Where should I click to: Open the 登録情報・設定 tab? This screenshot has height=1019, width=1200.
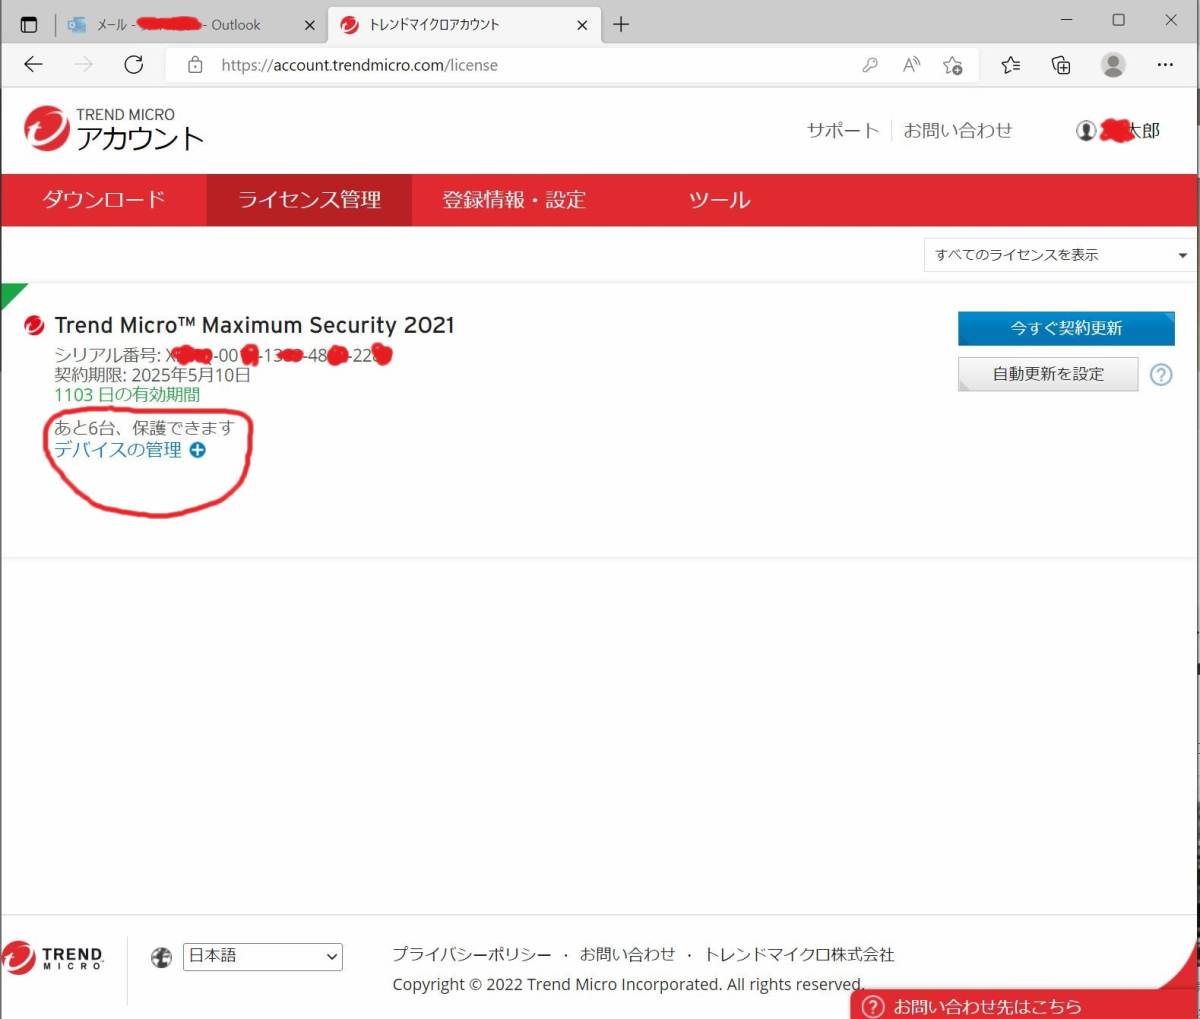514,199
